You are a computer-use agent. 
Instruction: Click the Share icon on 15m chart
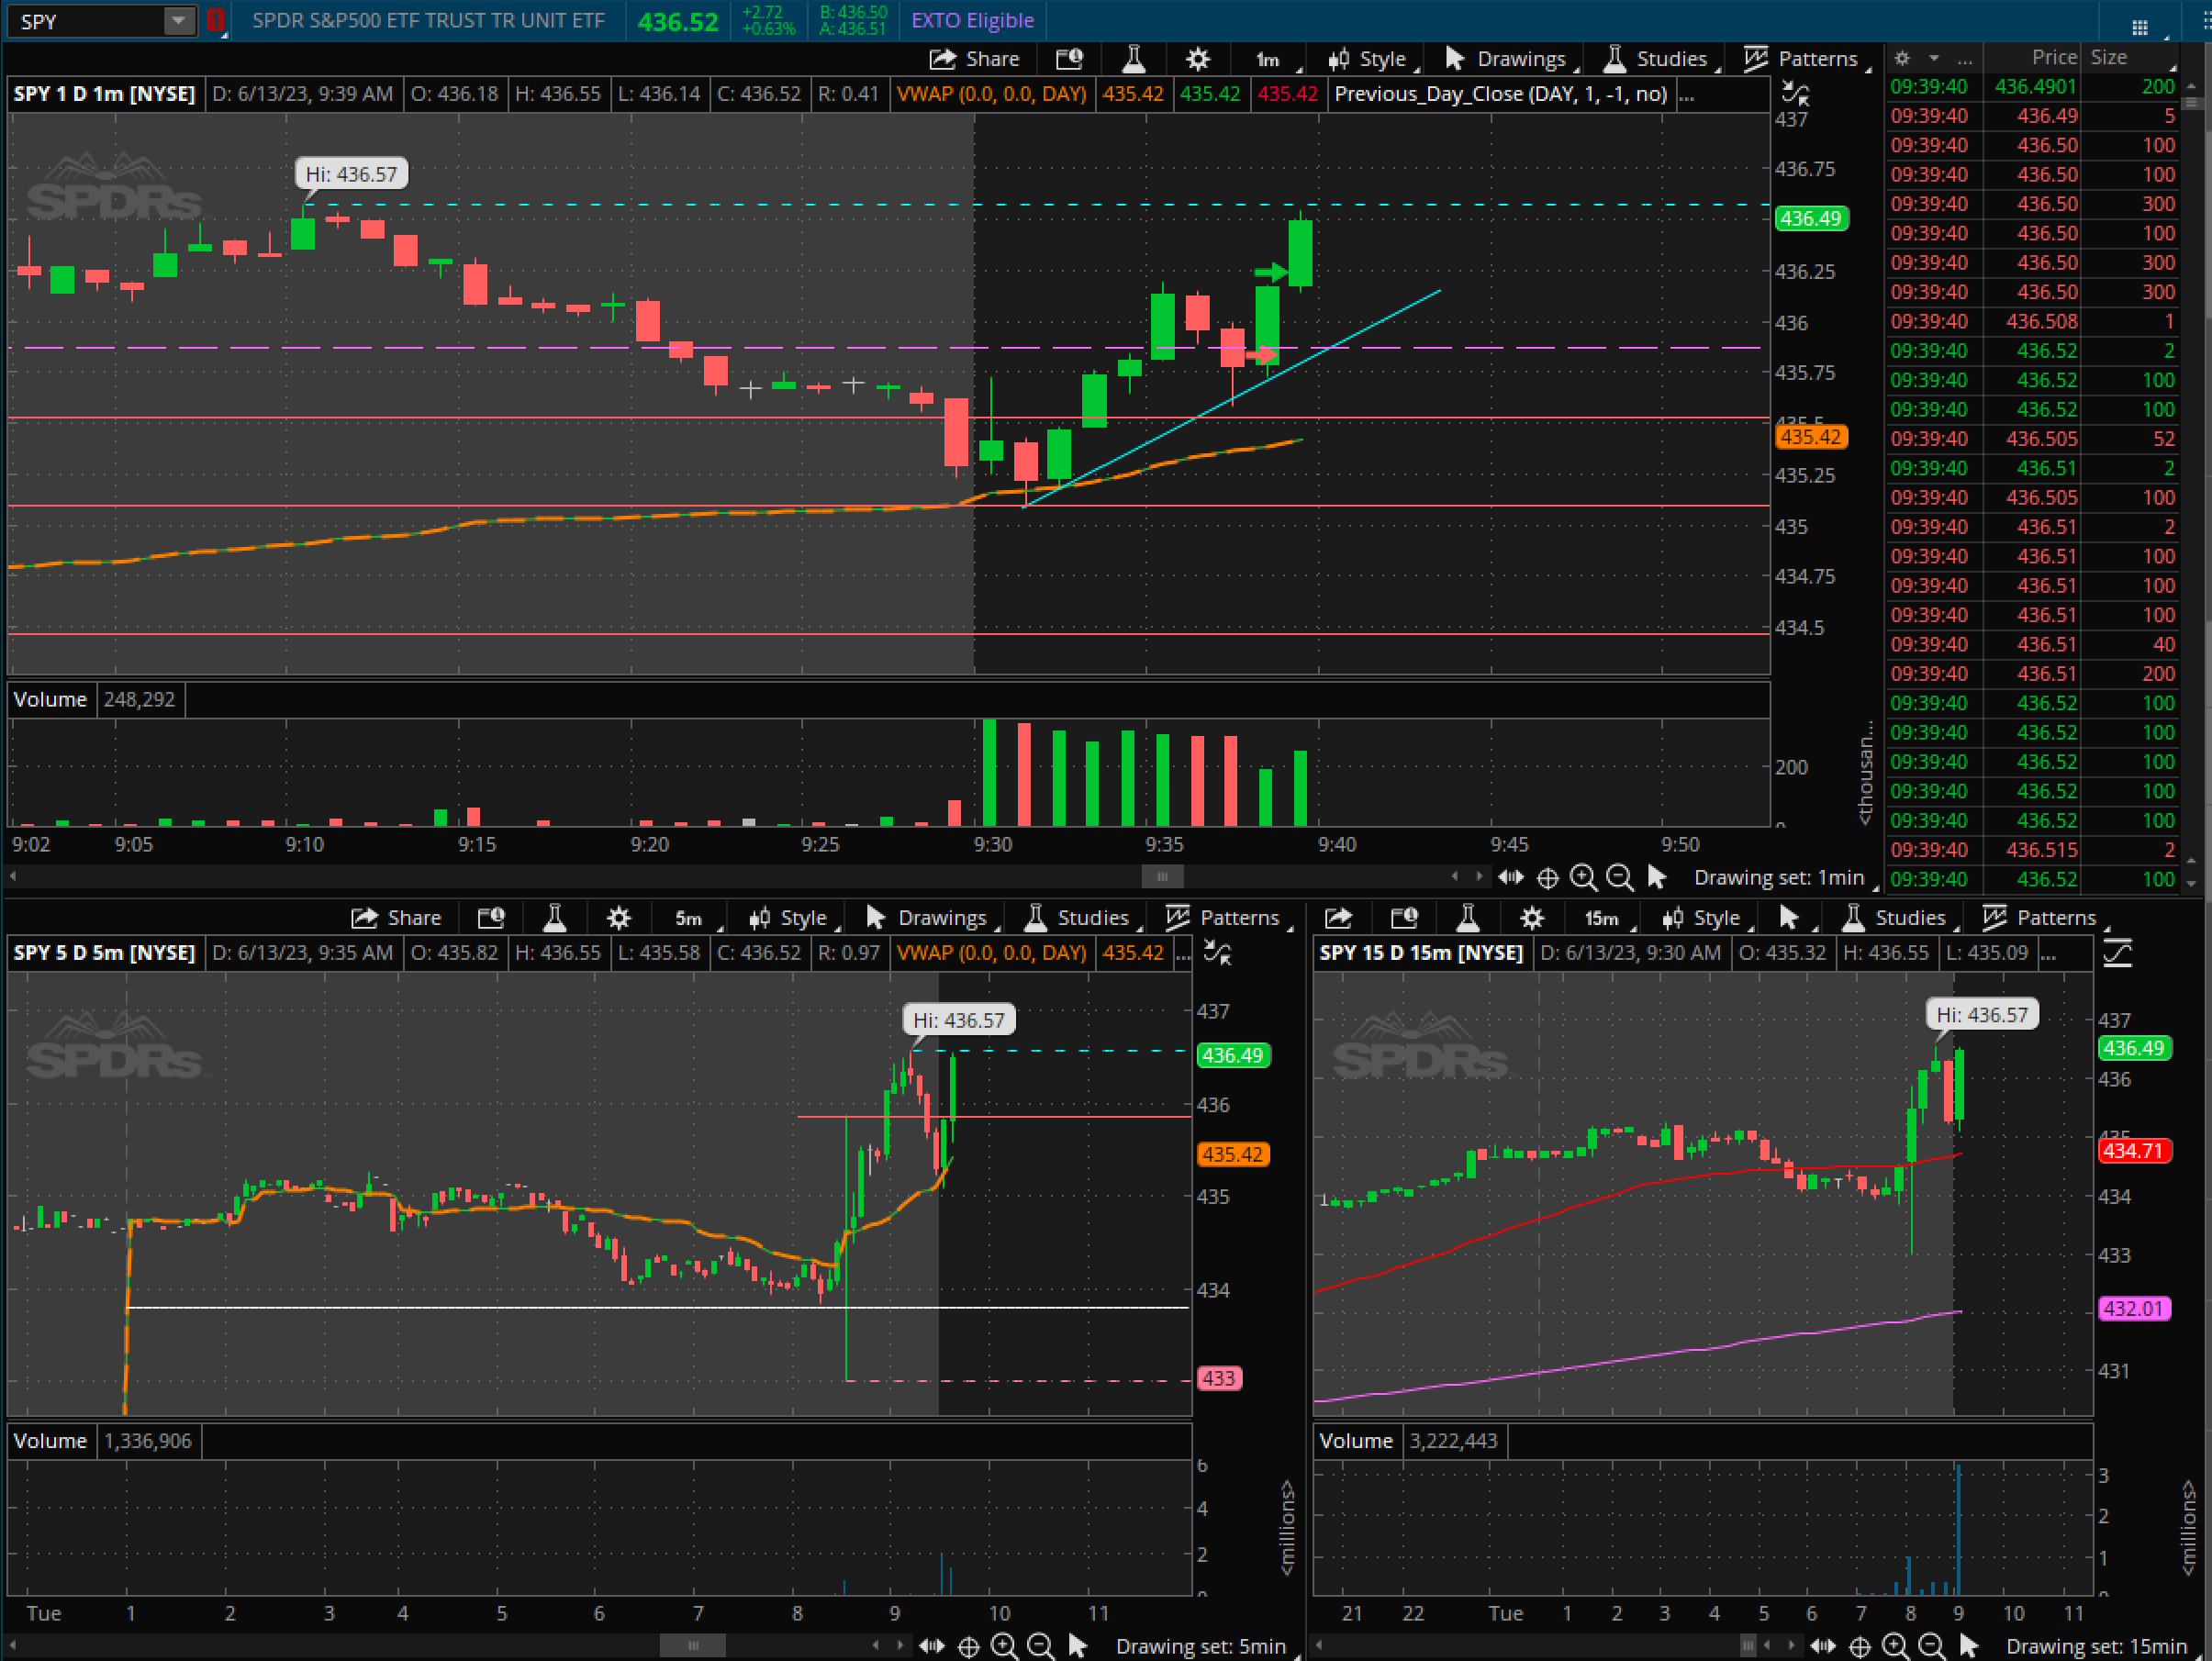coord(1338,917)
